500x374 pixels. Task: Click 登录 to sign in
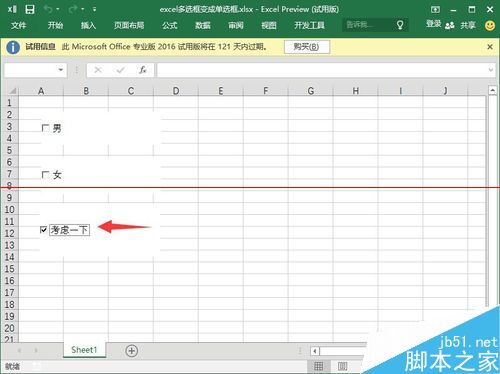[433, 24]
